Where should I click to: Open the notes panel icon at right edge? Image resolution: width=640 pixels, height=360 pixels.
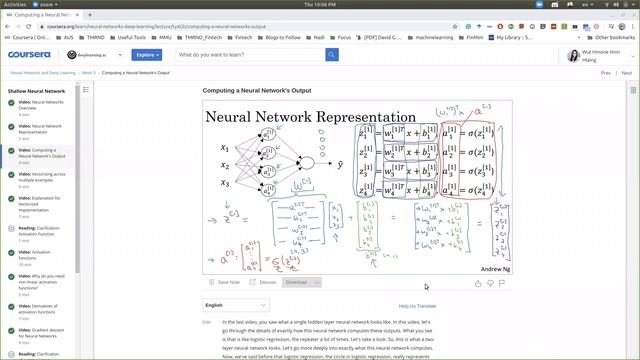click(x=633, y=90)
